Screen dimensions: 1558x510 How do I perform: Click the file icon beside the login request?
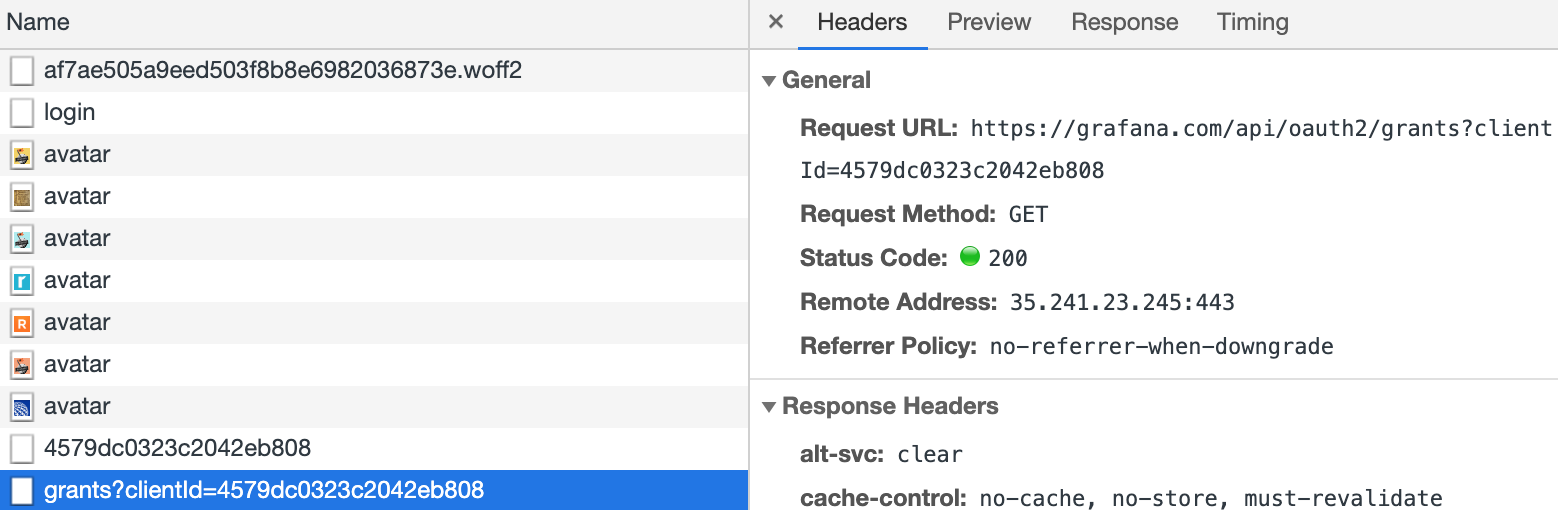(x=22, y=113)
